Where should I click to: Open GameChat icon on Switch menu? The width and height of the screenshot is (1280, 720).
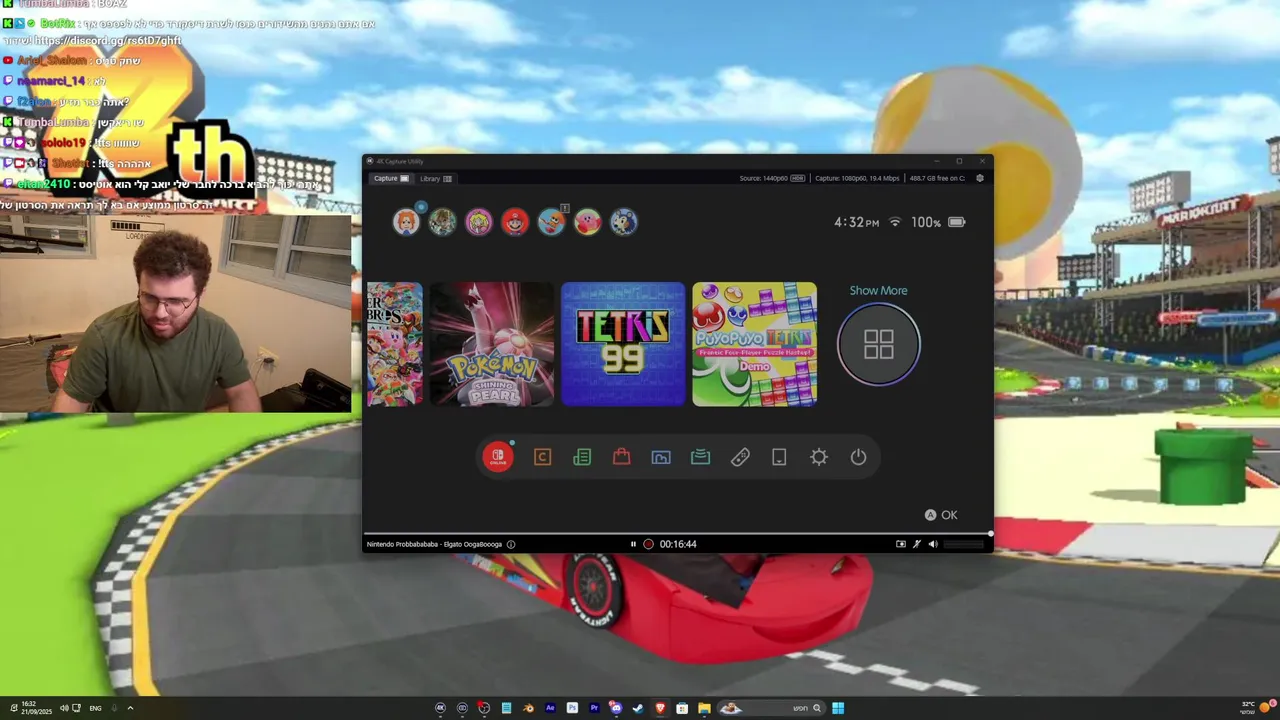pos(542,457)
